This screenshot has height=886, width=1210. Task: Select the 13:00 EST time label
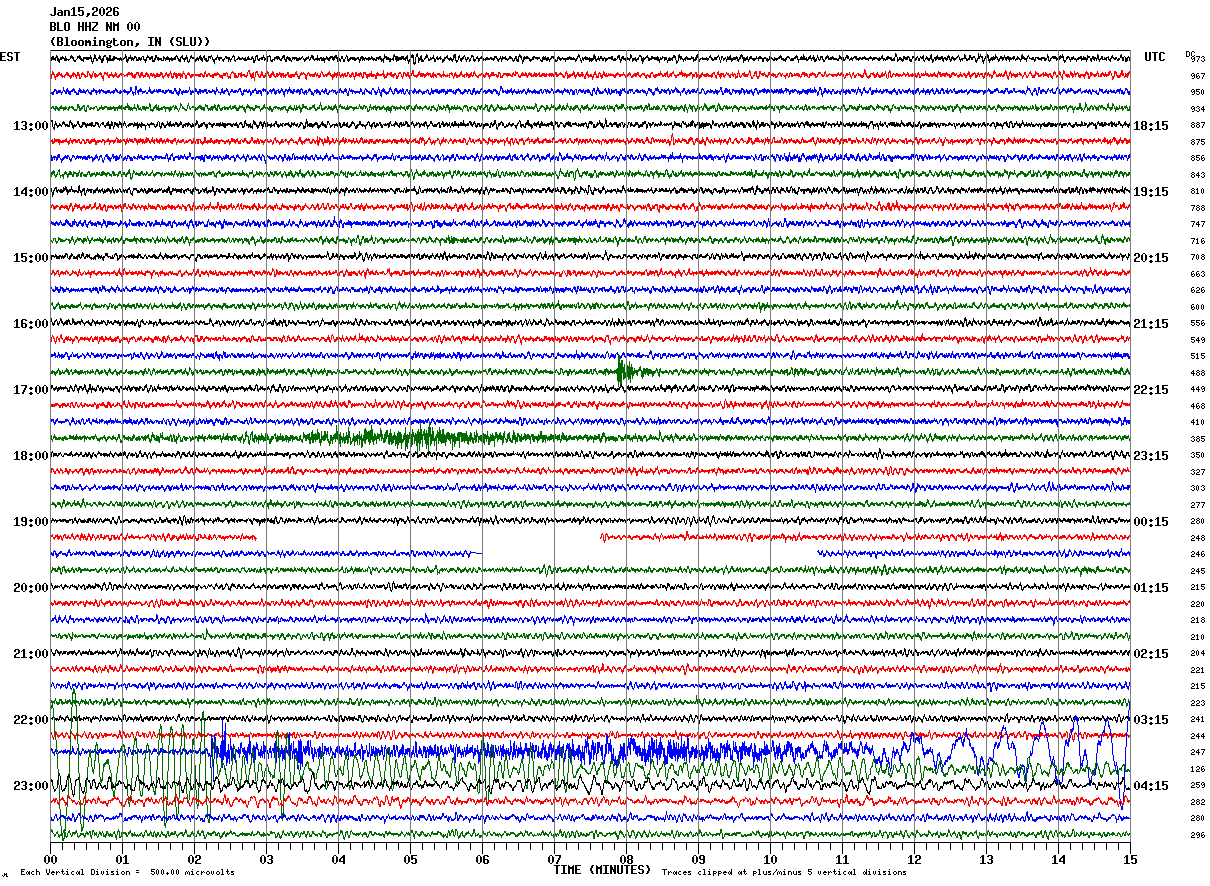pos(30,126)
